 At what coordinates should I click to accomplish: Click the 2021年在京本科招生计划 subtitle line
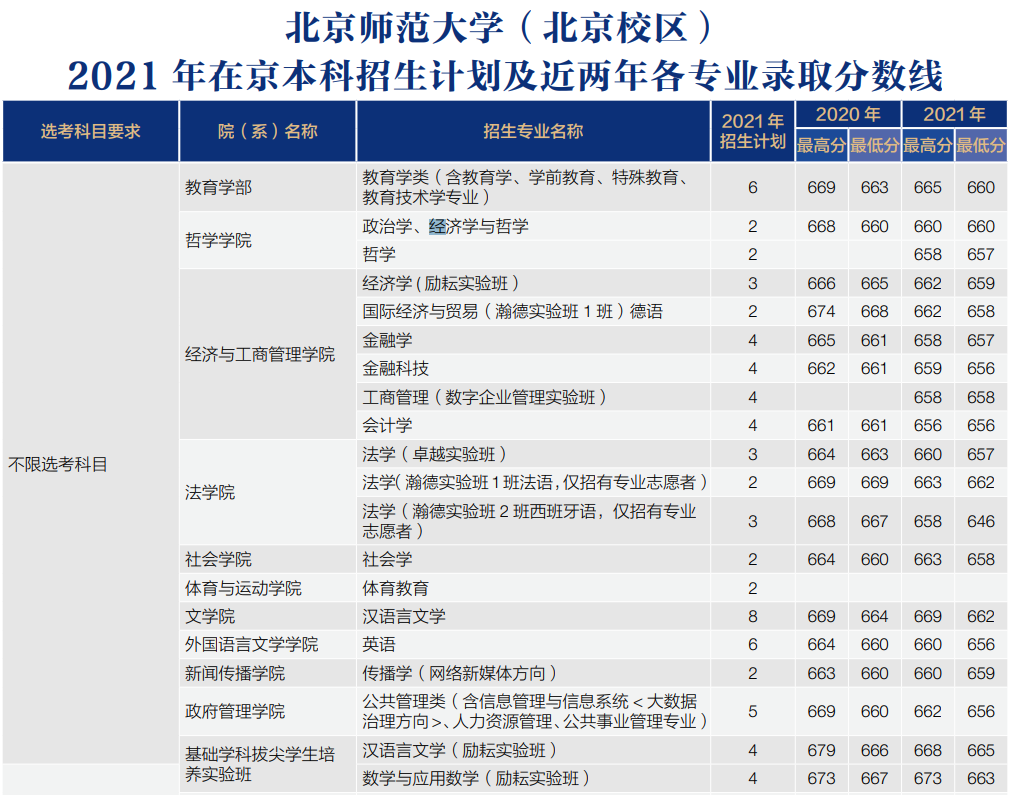click(x=505, y=75)
